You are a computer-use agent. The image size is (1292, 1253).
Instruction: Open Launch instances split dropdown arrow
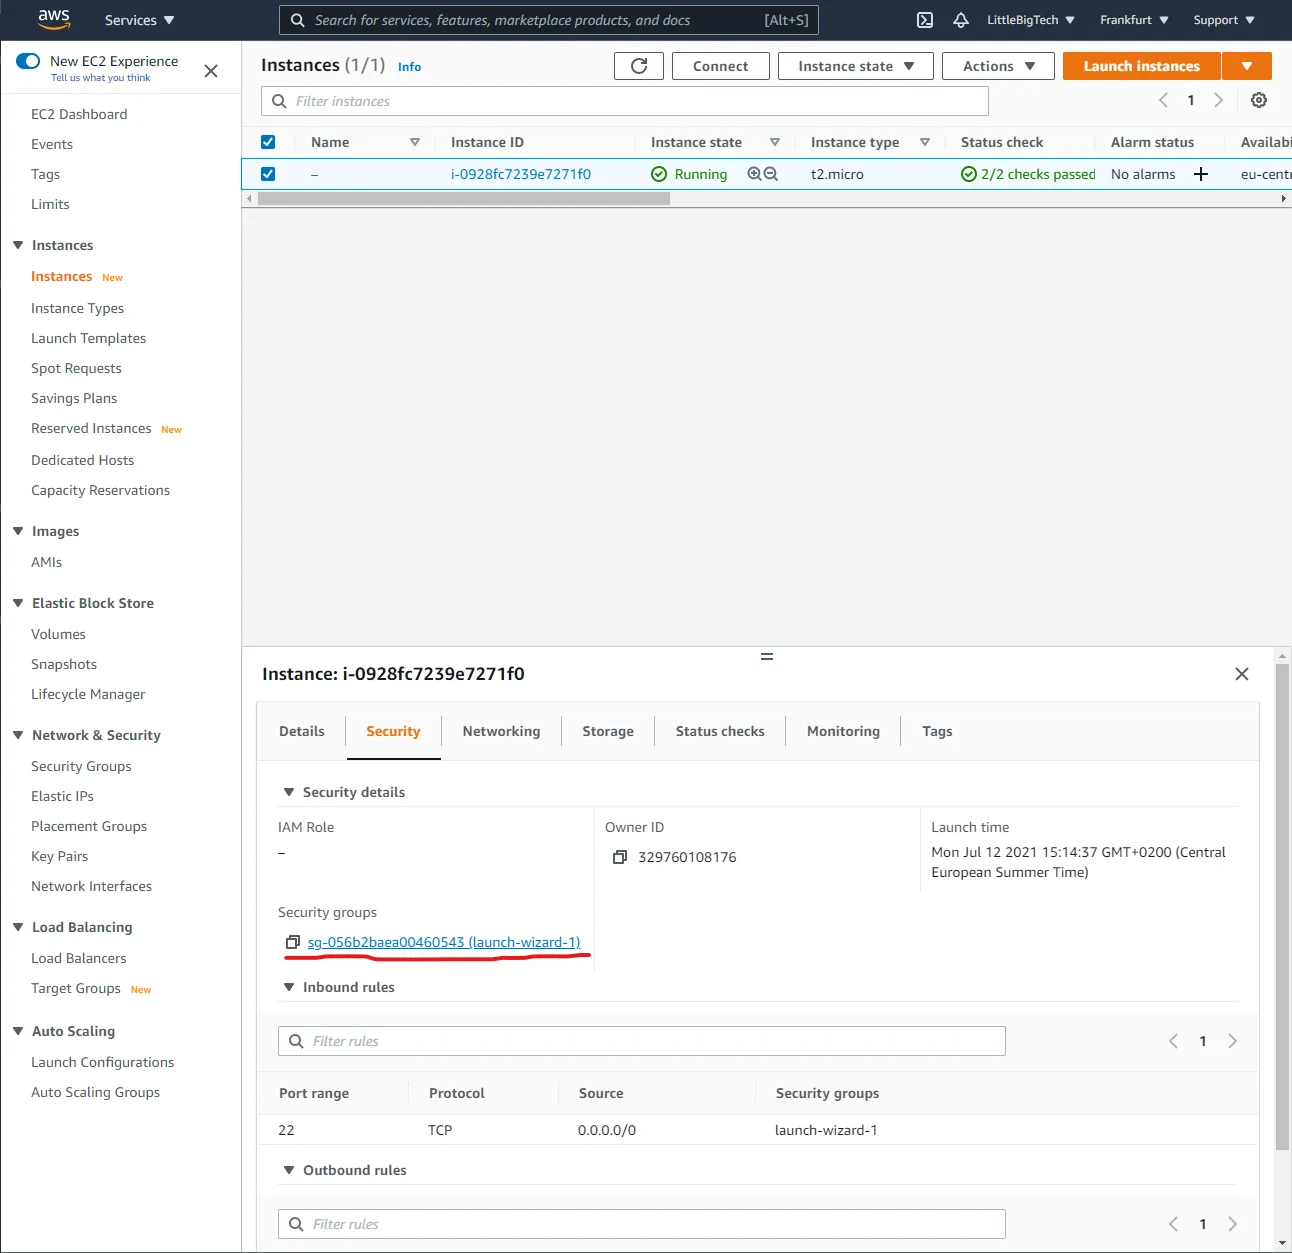click(x=1247, y=66)
